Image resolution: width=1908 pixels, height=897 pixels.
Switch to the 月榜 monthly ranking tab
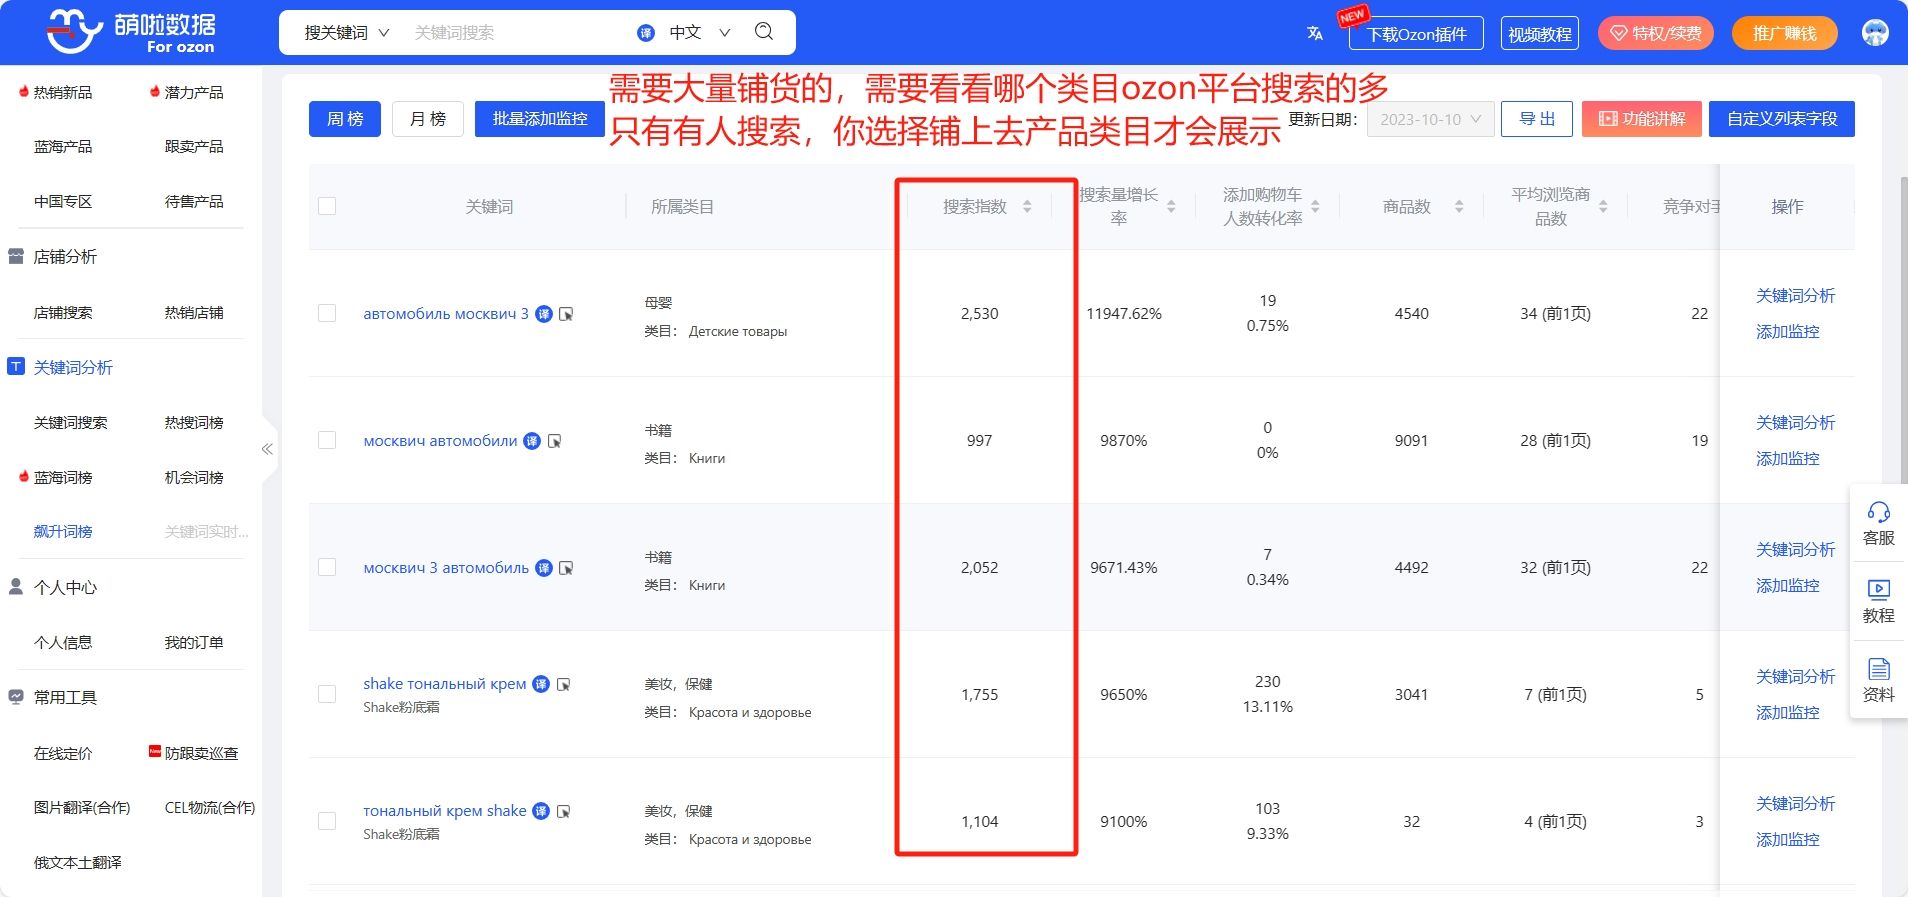click(428, 119)
